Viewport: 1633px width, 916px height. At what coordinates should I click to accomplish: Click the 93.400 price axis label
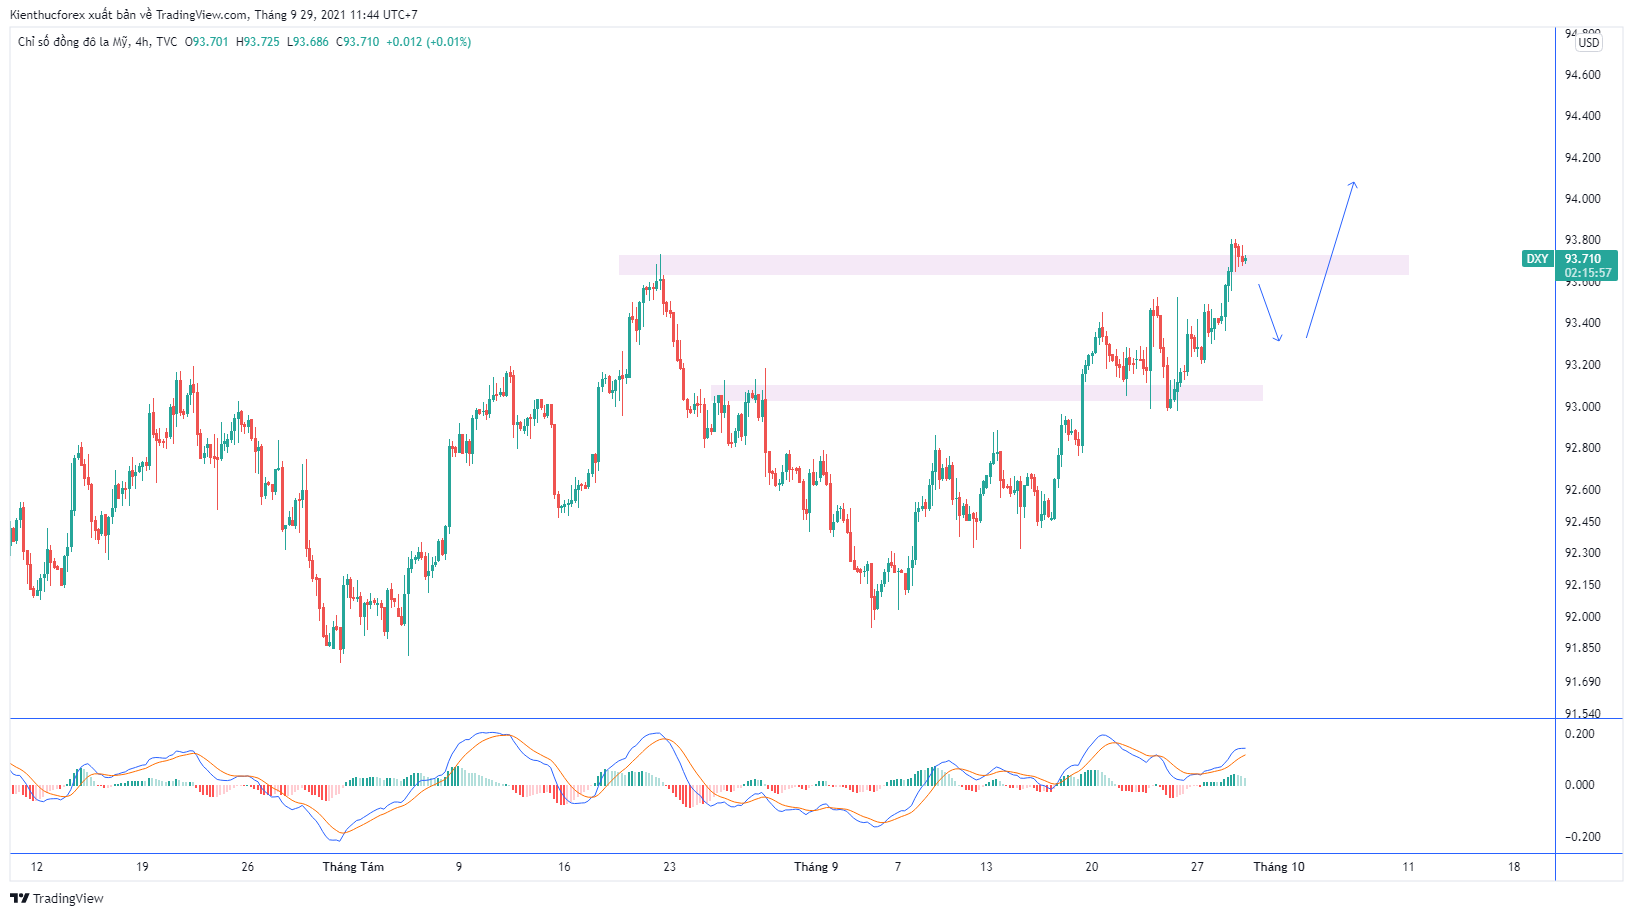(1583, 323)
